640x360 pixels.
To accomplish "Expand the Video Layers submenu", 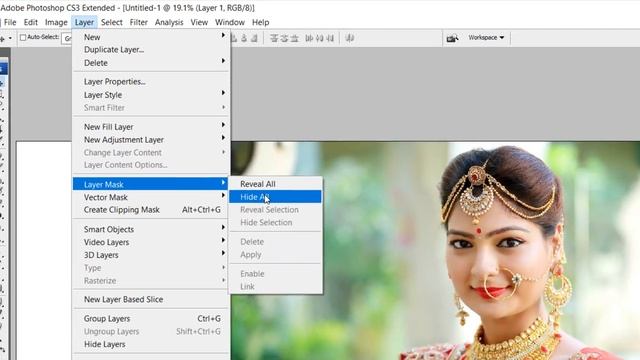I will pyautogui.click(x=151, y=242).
